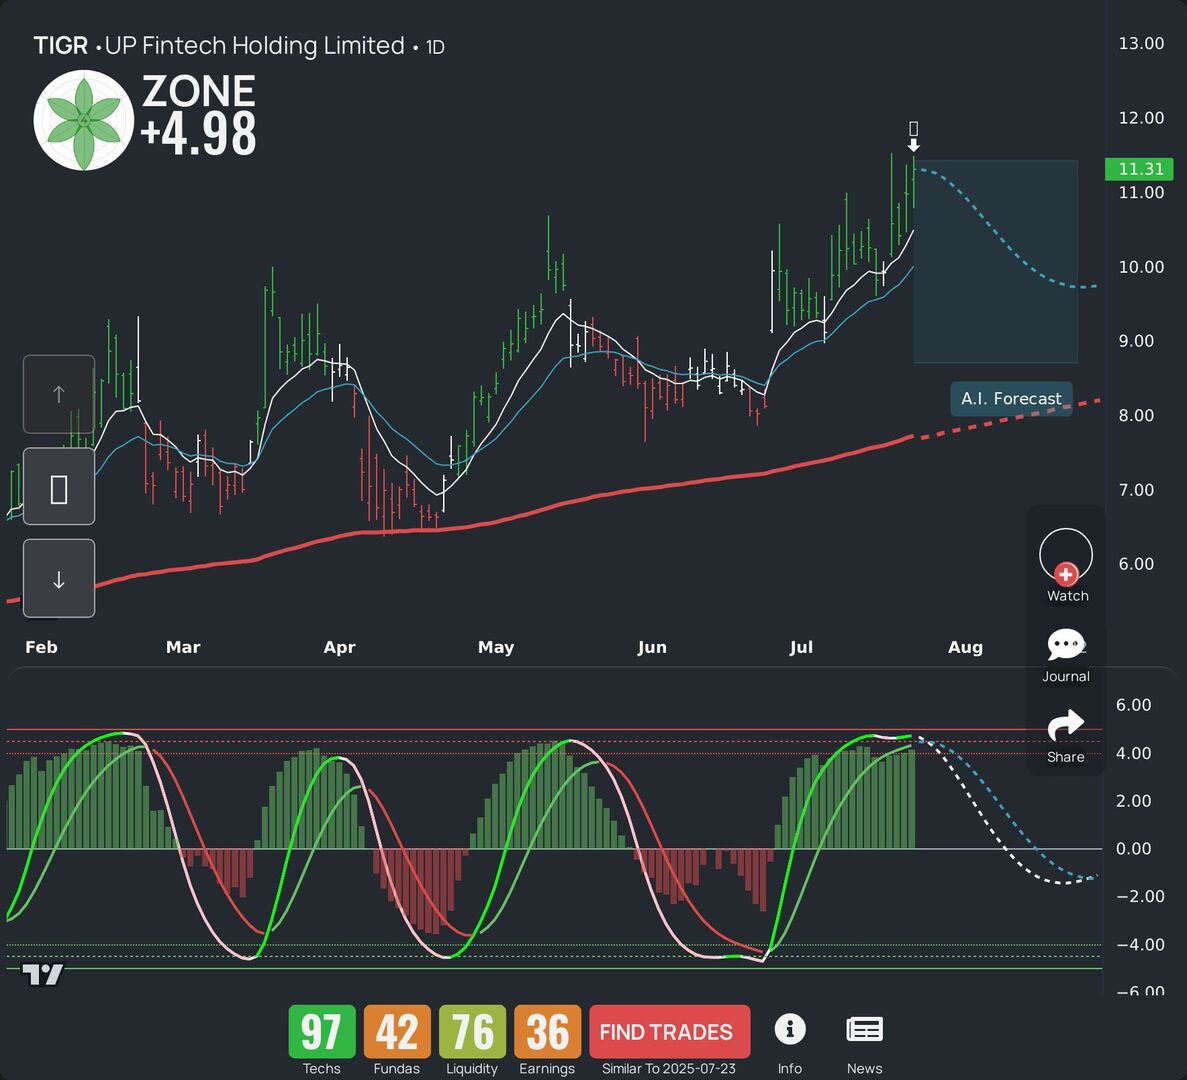Click the 13.00 price axis label
The height and width of the screenshot is (1080, 1187).
point(1141,43)
